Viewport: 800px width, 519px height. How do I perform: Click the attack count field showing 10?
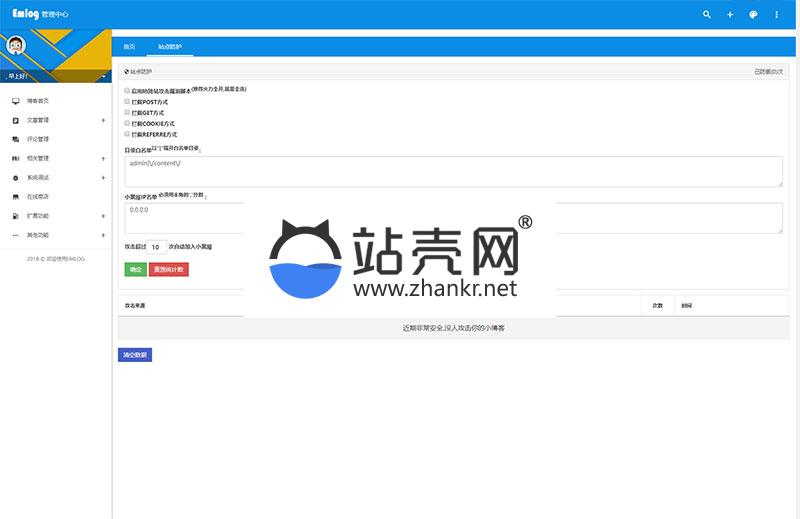[157, 246]
